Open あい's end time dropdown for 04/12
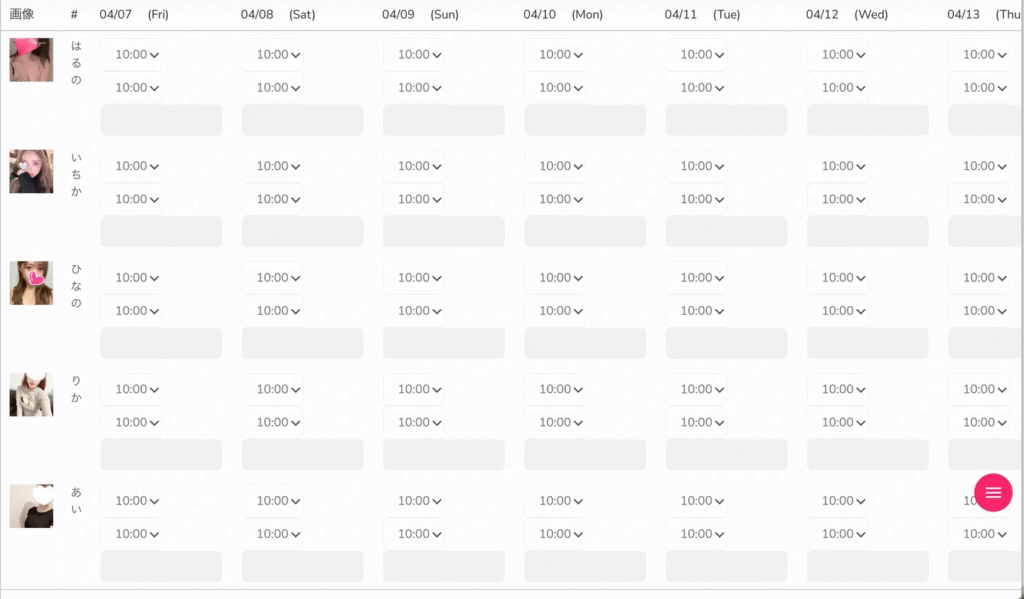This screenshot has width=1024, height=599. click(x=839, y=534)
